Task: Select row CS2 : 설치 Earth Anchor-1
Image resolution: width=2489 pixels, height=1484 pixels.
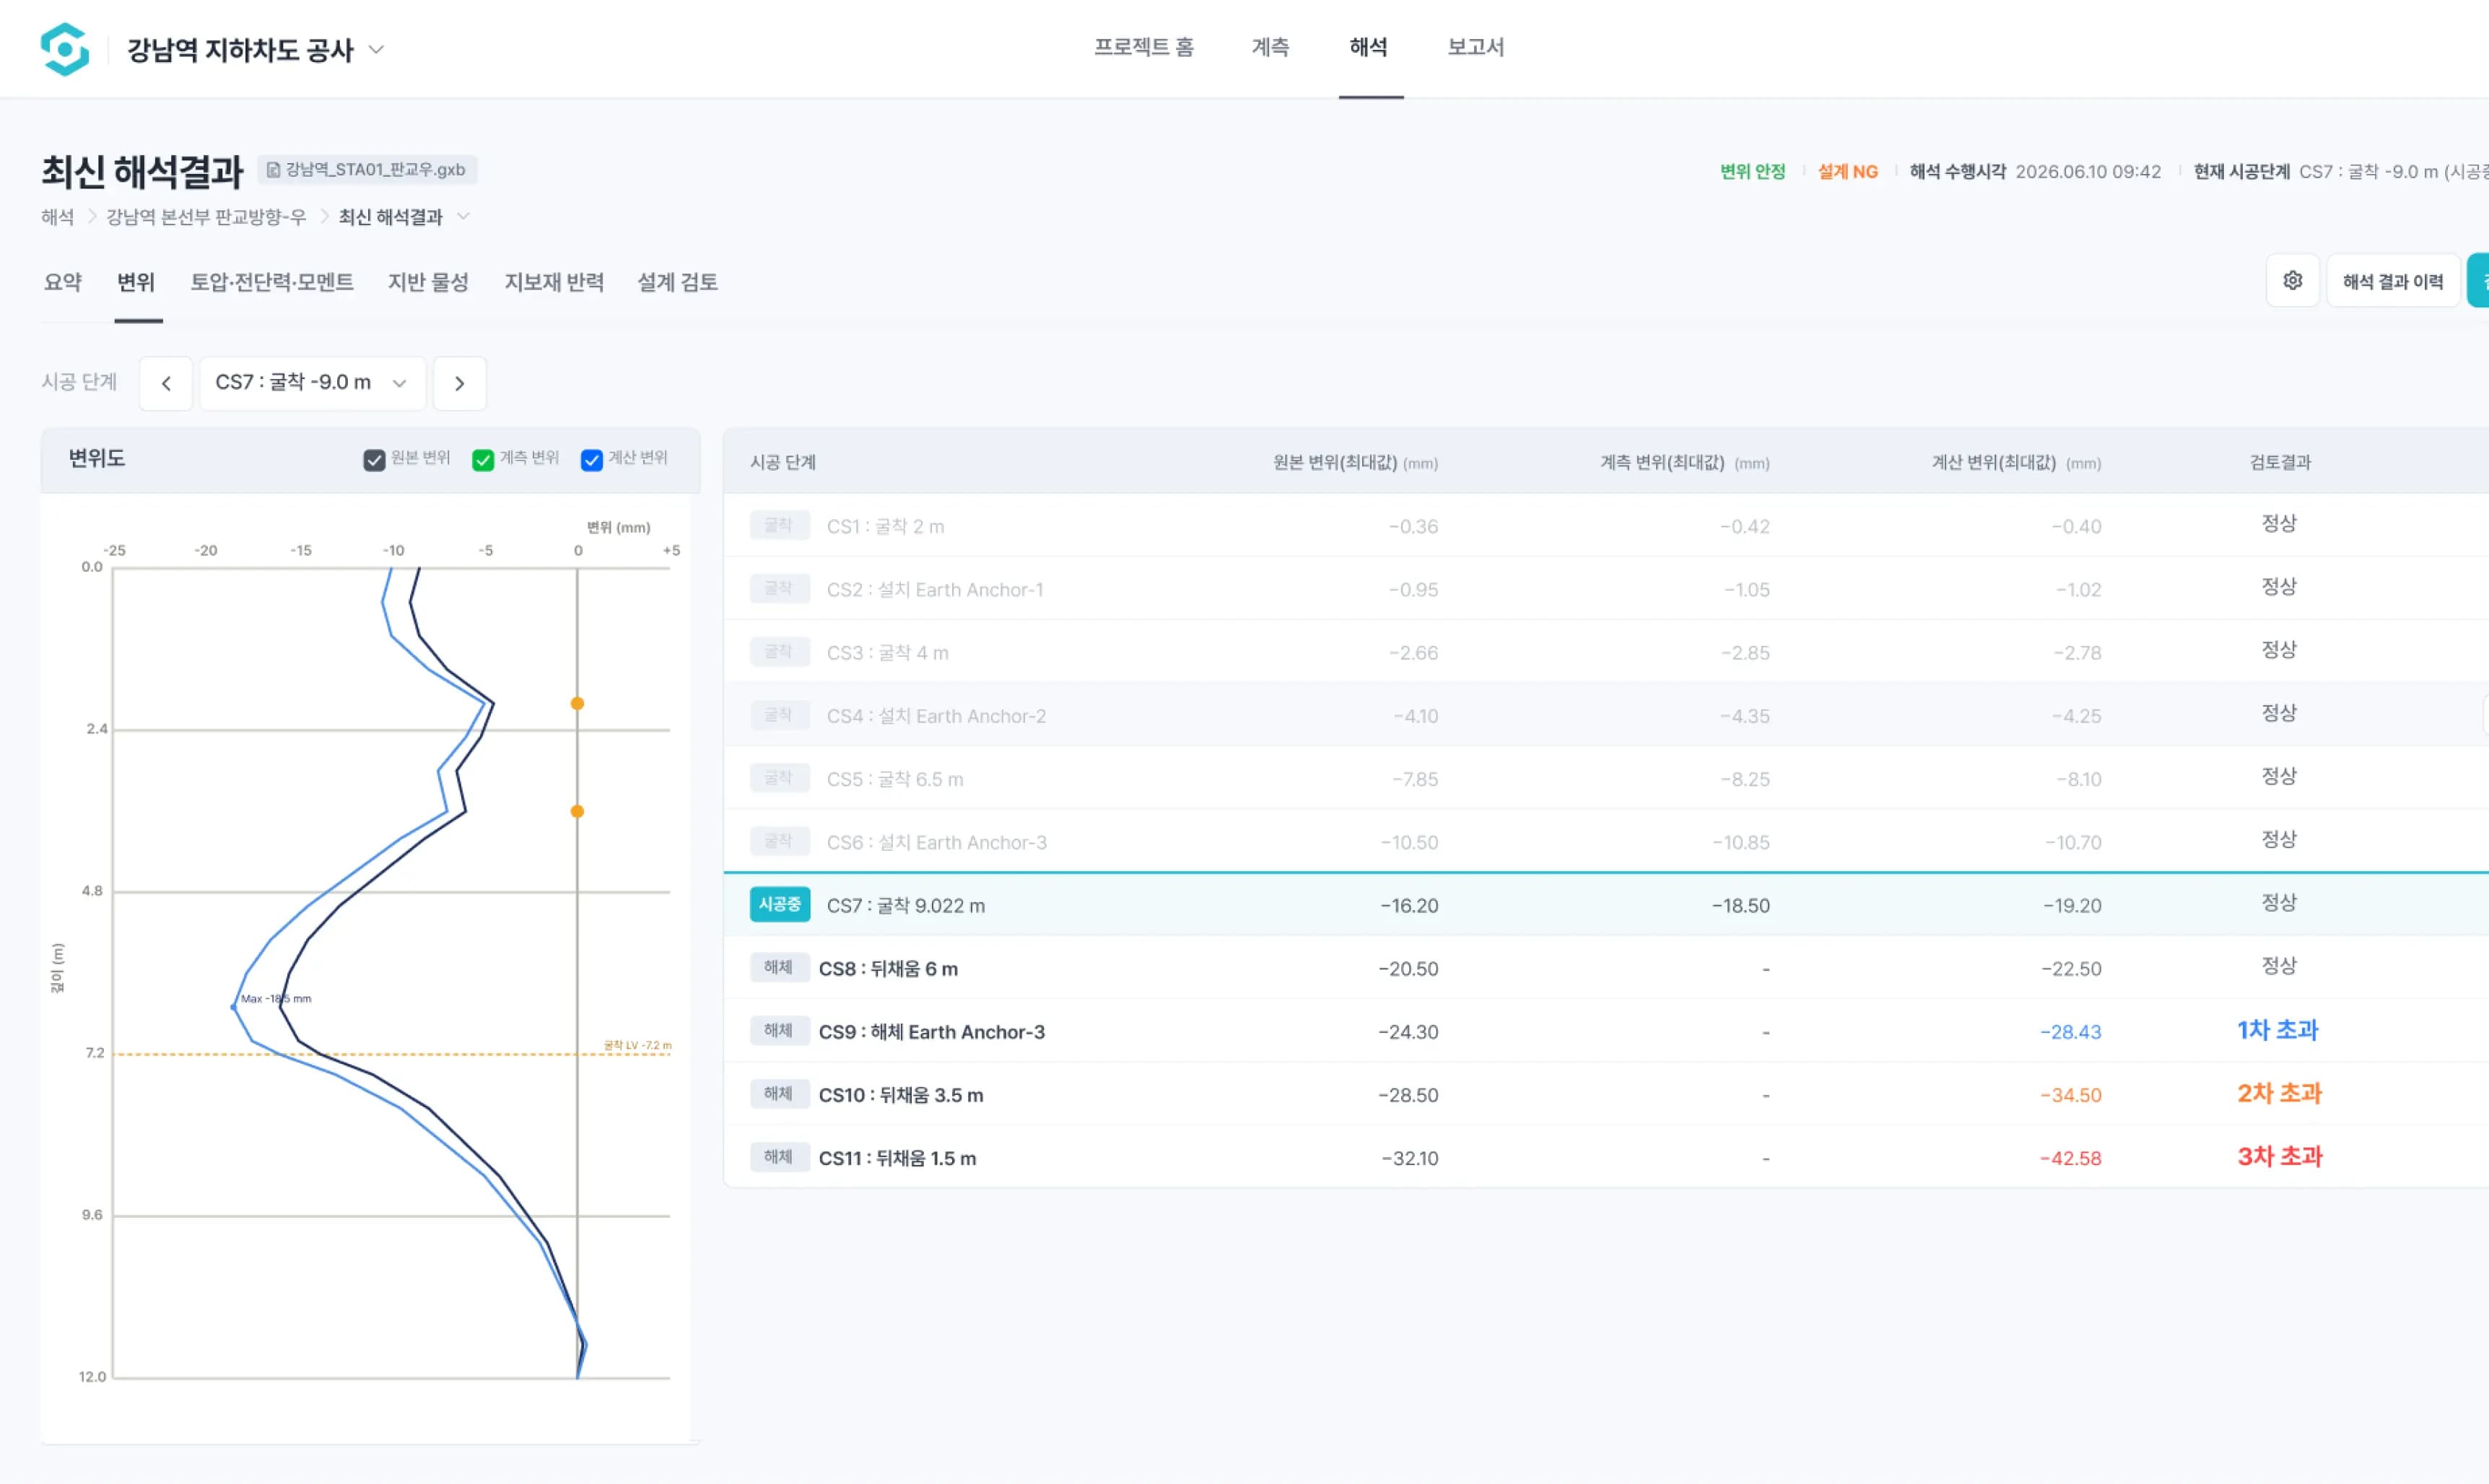Action: (1606, 588)
